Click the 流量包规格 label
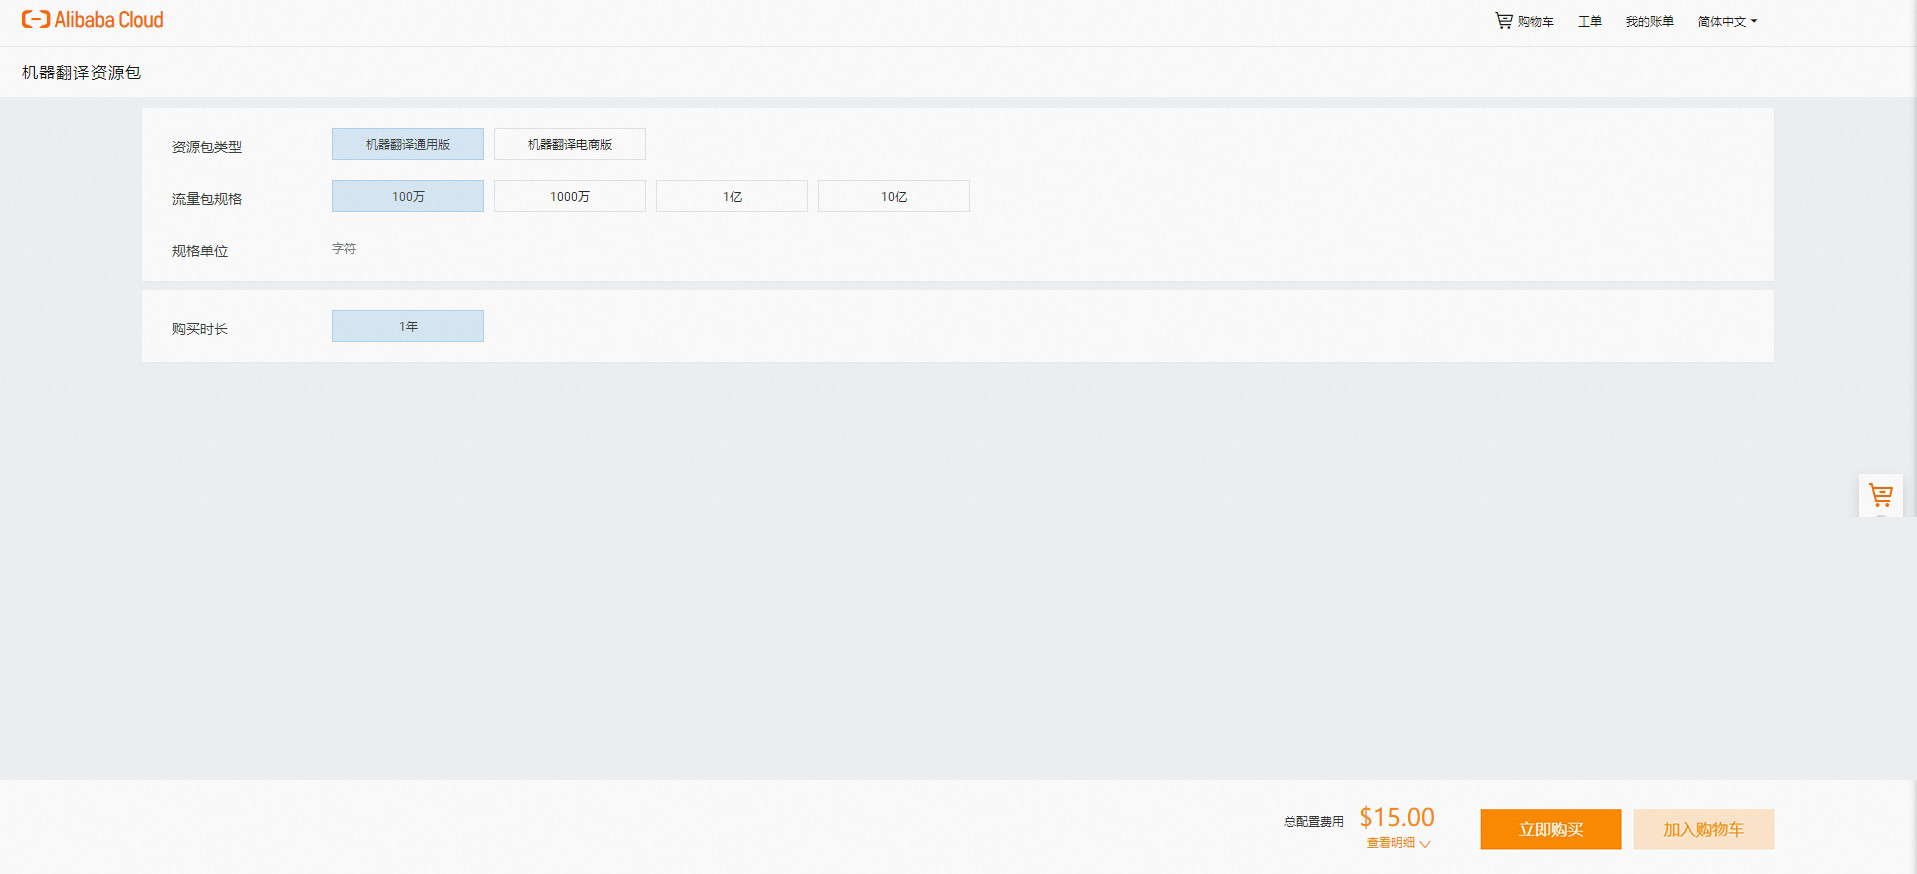The width and height of the screenshot is (1917, 874). pos(207,199)
